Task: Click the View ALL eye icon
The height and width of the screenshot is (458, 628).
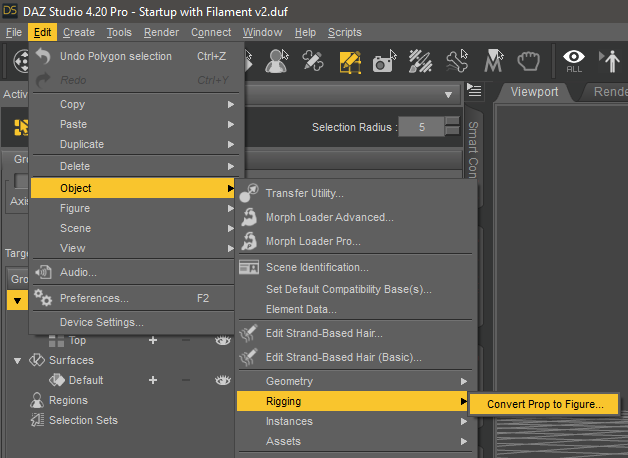Action: [574, 61]
